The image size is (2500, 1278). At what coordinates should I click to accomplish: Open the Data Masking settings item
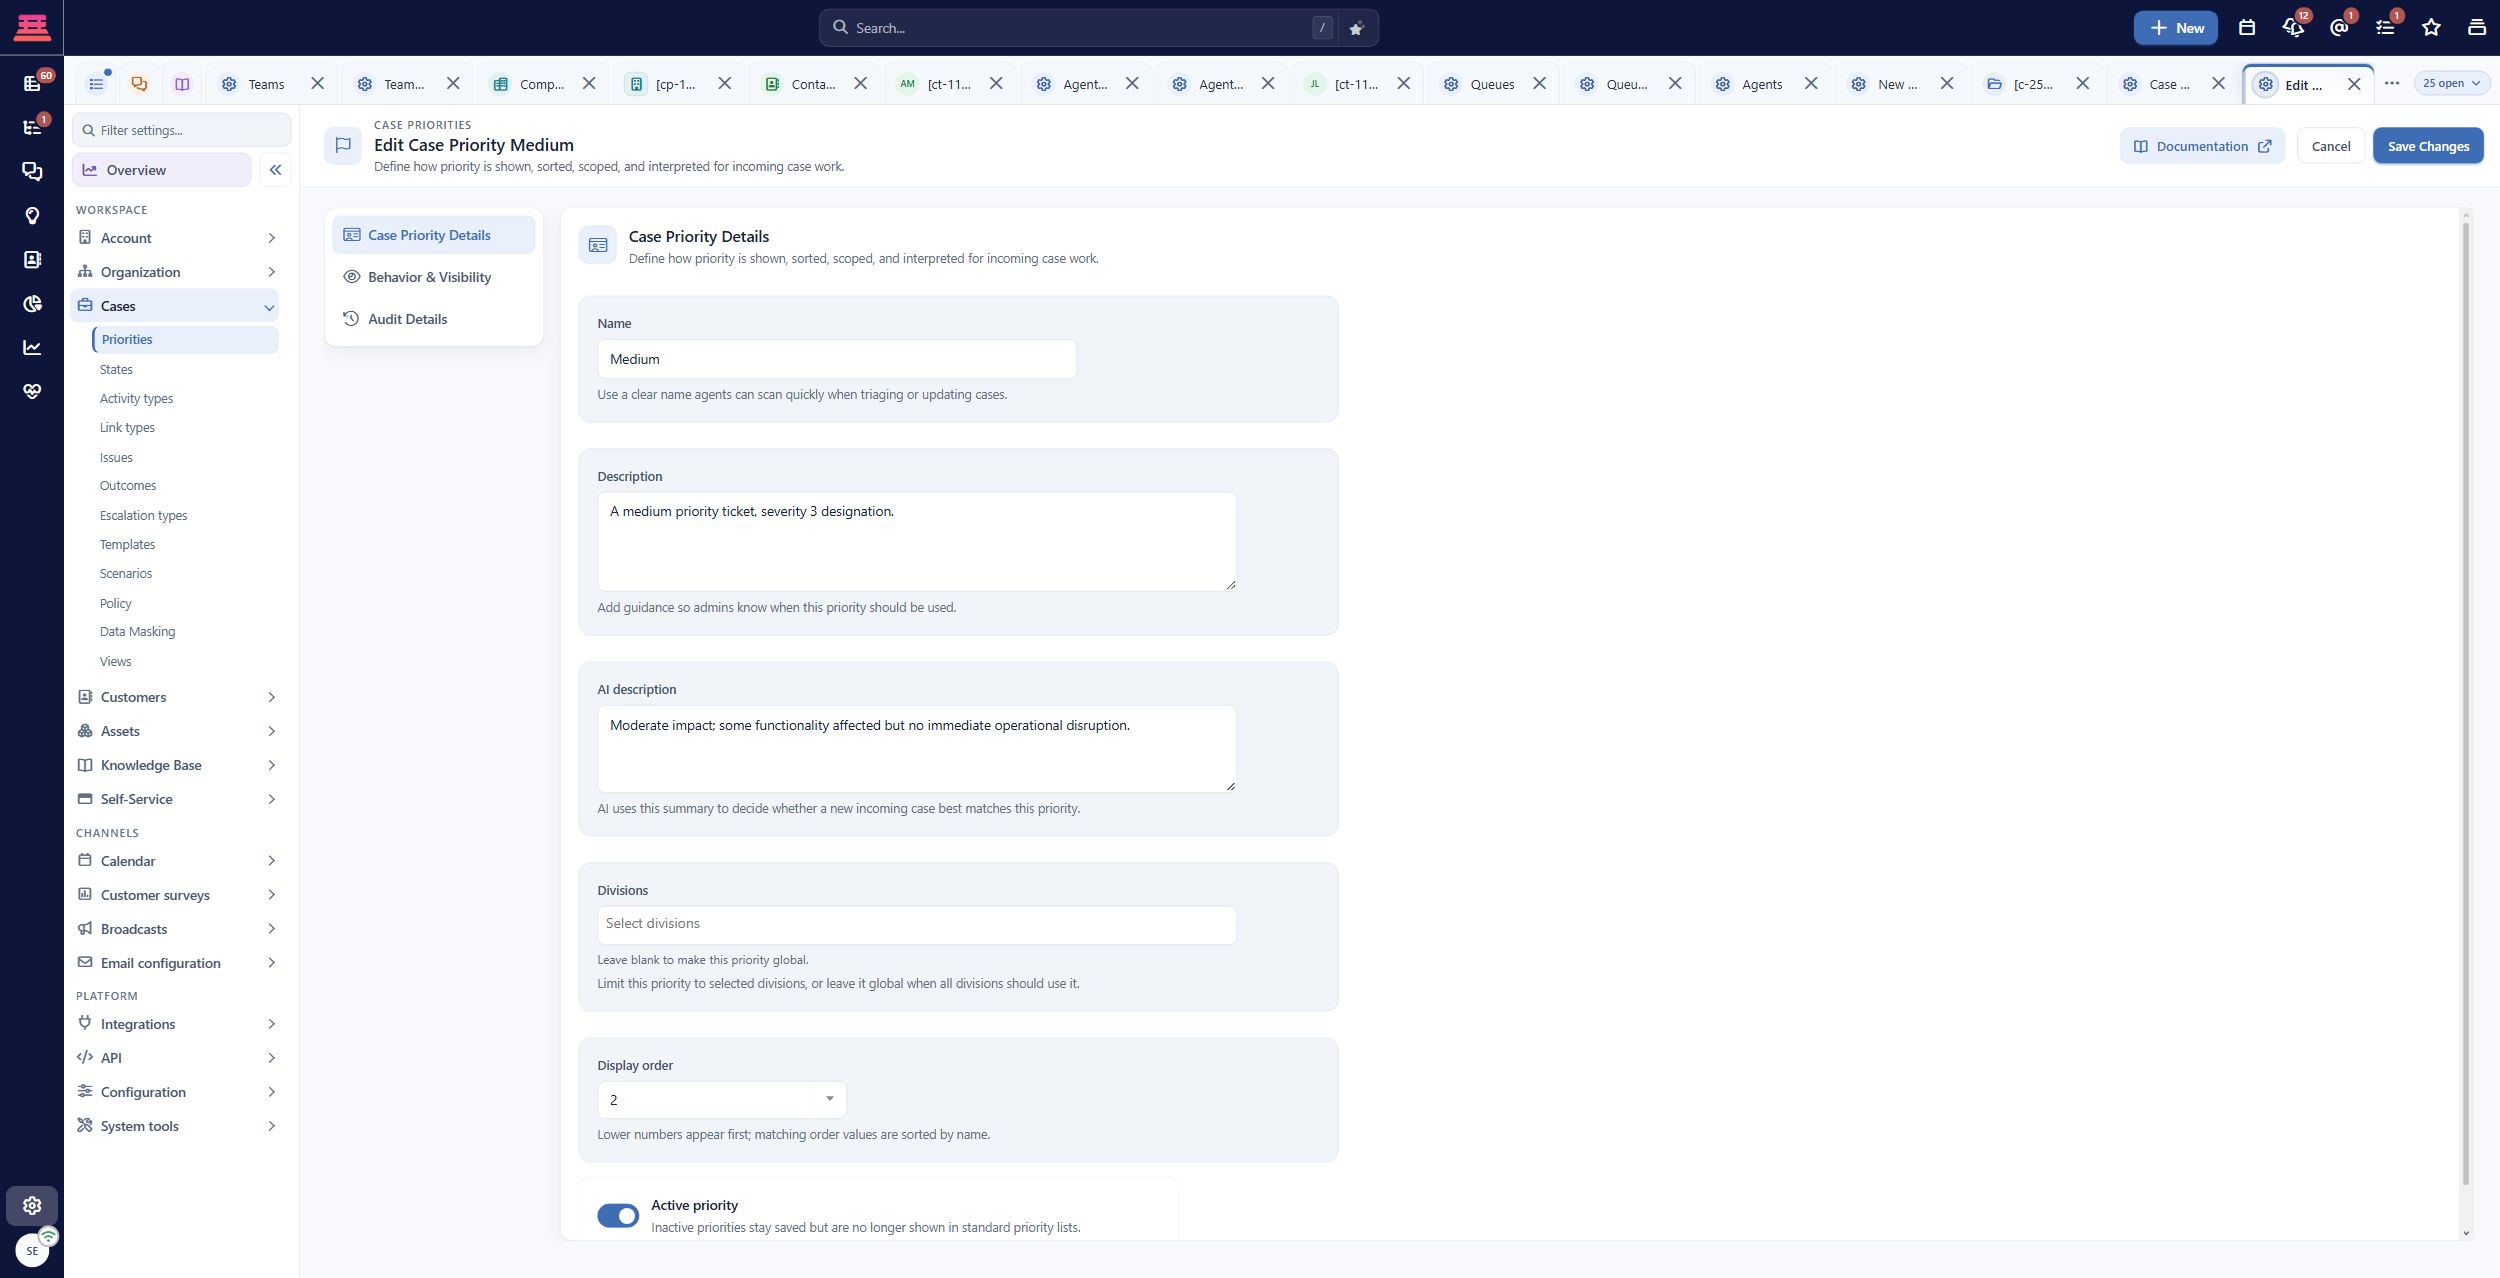click(x=137, y=632)
